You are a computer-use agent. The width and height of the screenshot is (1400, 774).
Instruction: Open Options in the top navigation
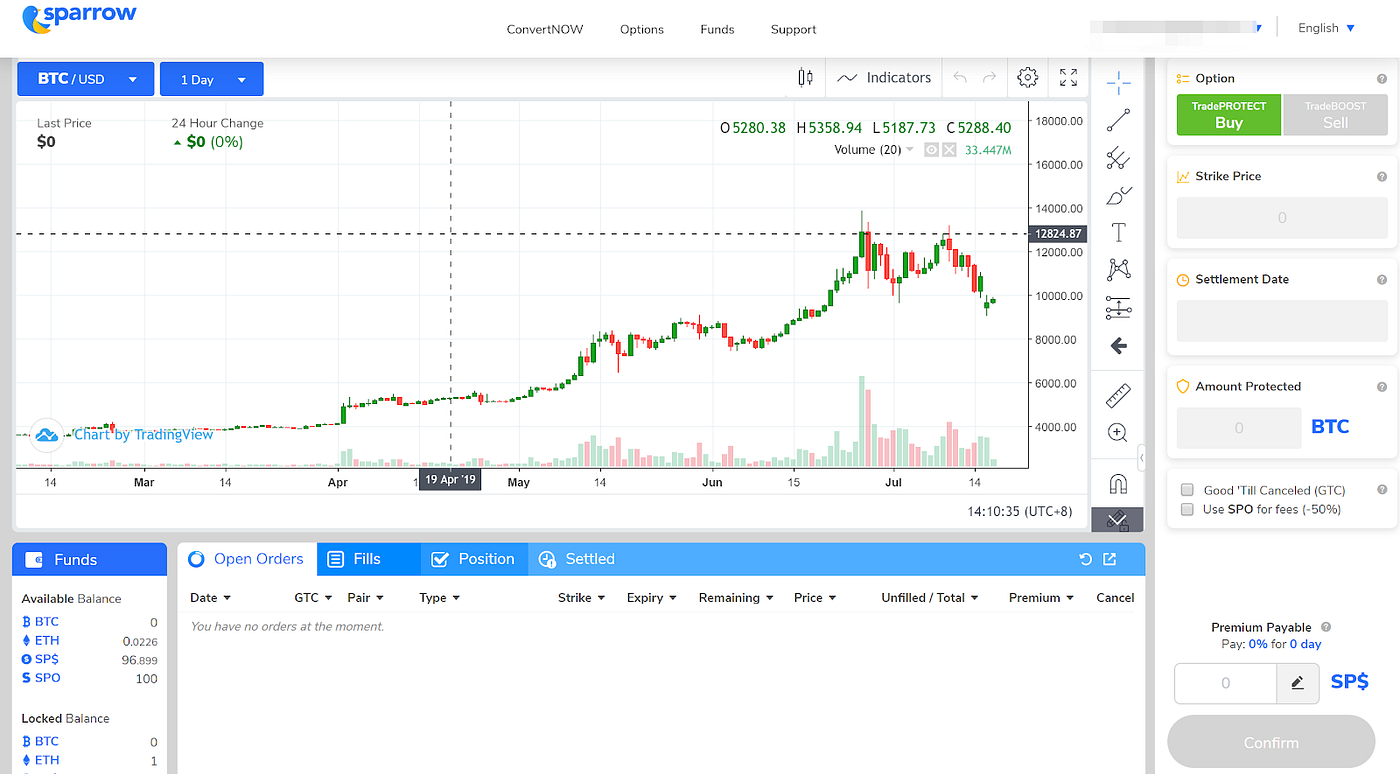click(x=642, y=29)
